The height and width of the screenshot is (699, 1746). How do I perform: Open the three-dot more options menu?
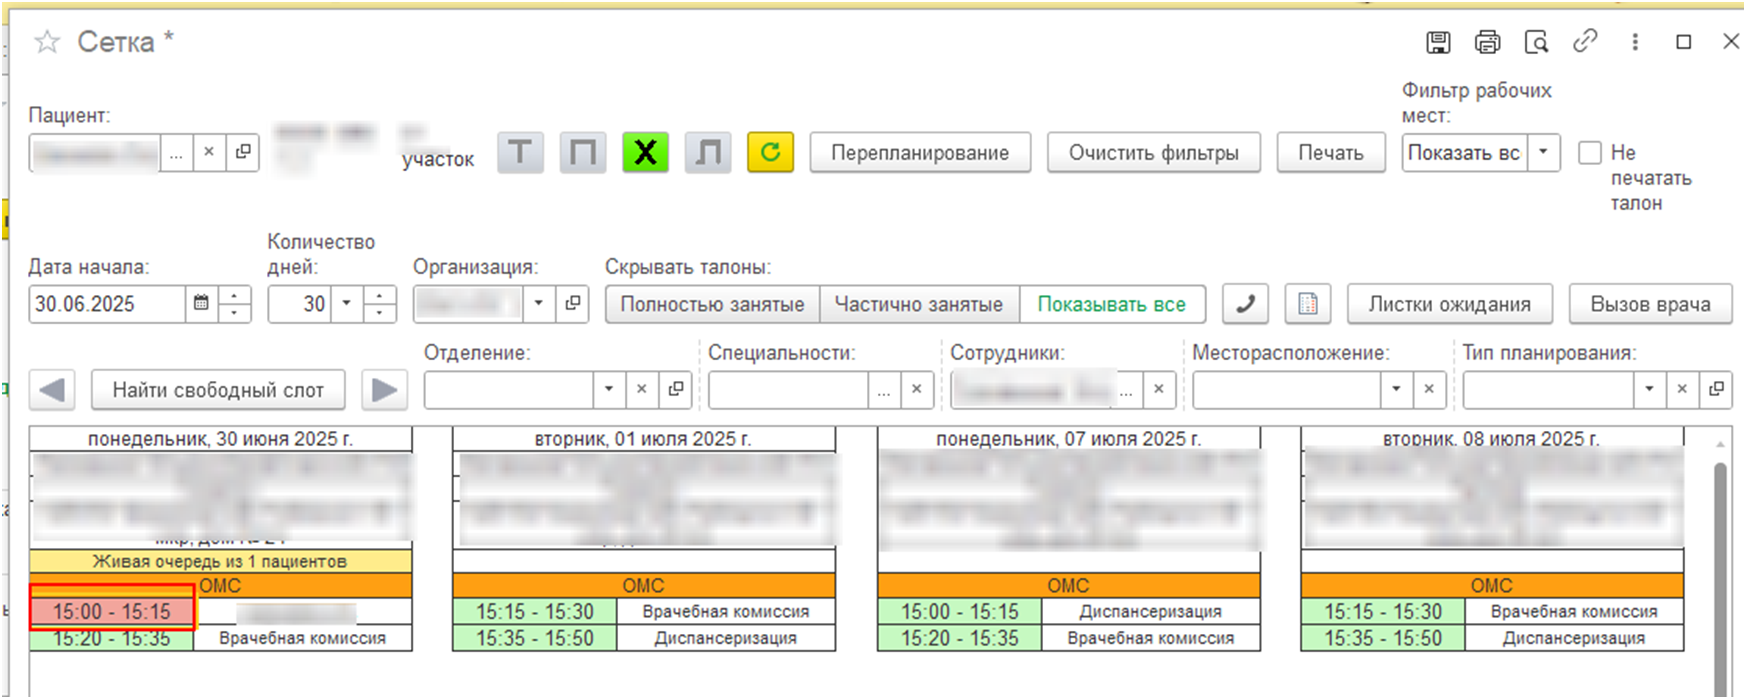1635,42
